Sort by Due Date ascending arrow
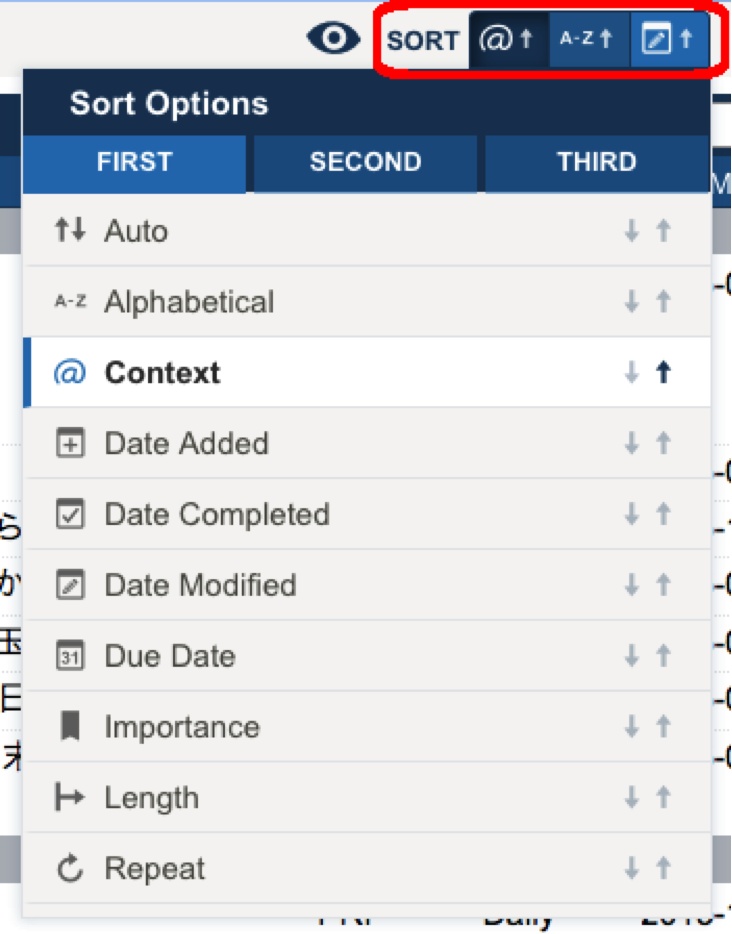 pyautogui.click(x=663, y=657)
